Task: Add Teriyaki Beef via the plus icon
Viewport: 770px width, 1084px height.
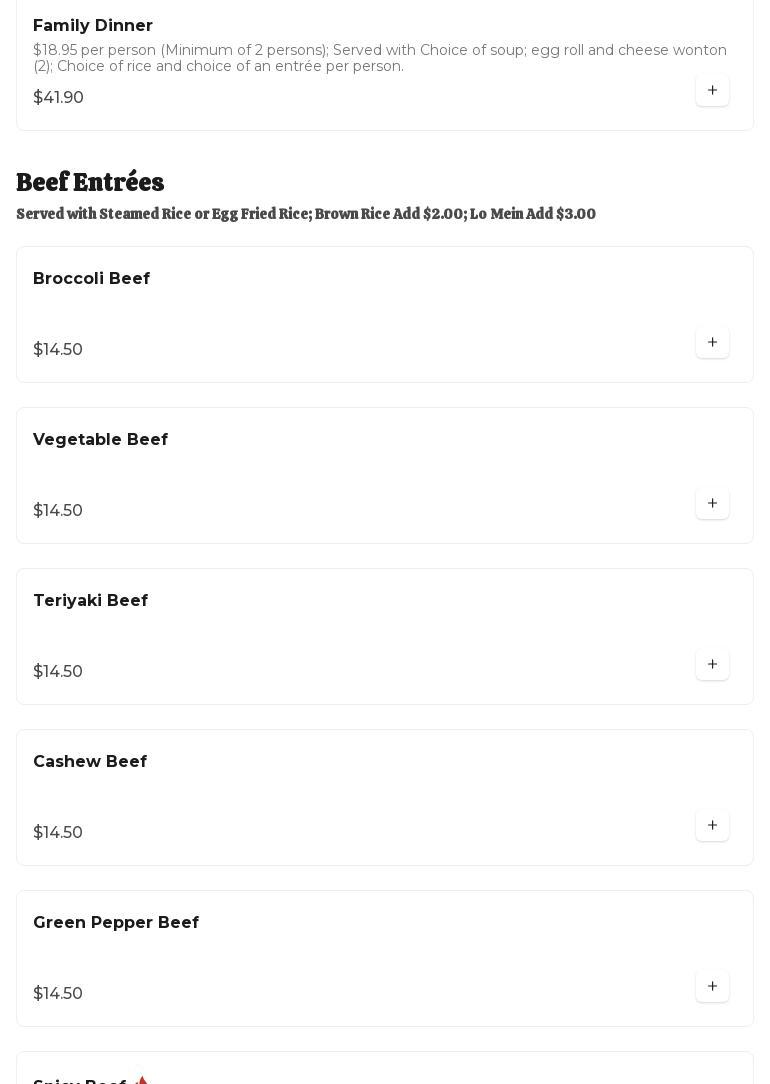Action: click(x=712, y=665)
